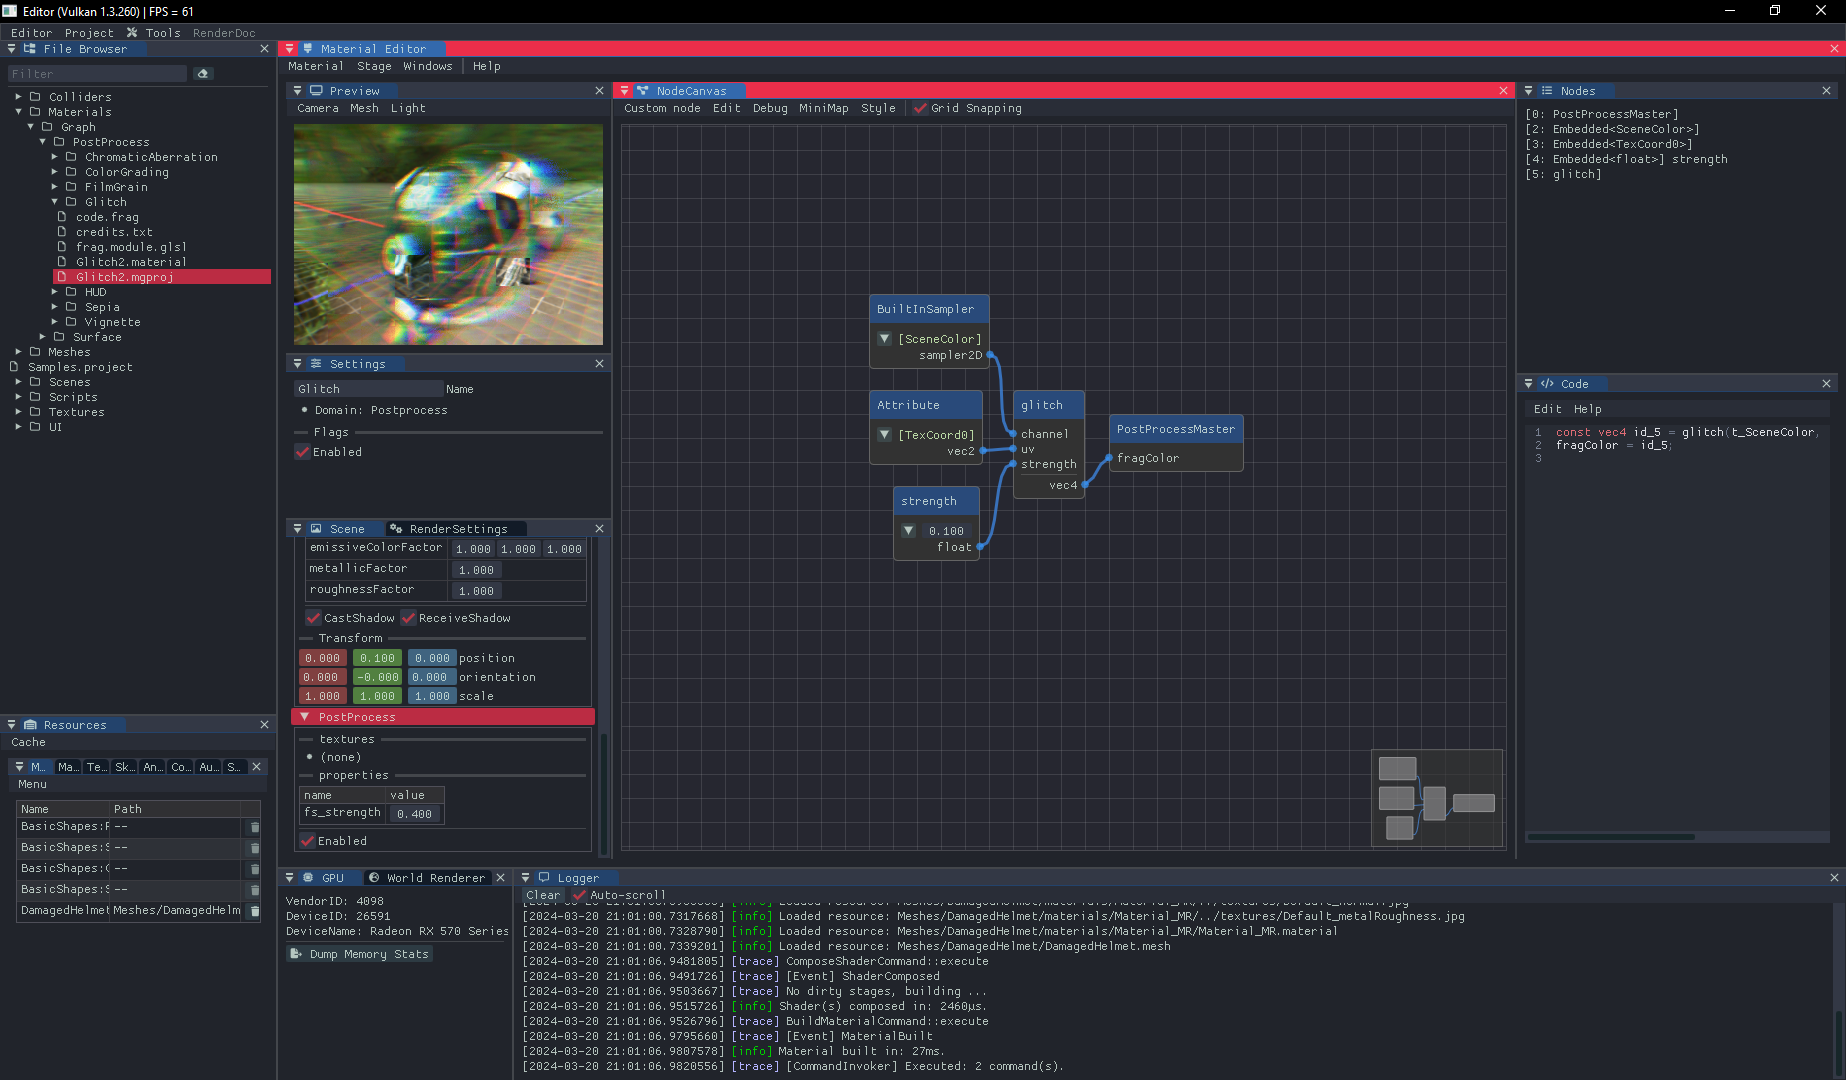This screenshot has width=1846, height=1080.
Task: Adjust the fs_strength value slider
Action: tap(414, 814)
